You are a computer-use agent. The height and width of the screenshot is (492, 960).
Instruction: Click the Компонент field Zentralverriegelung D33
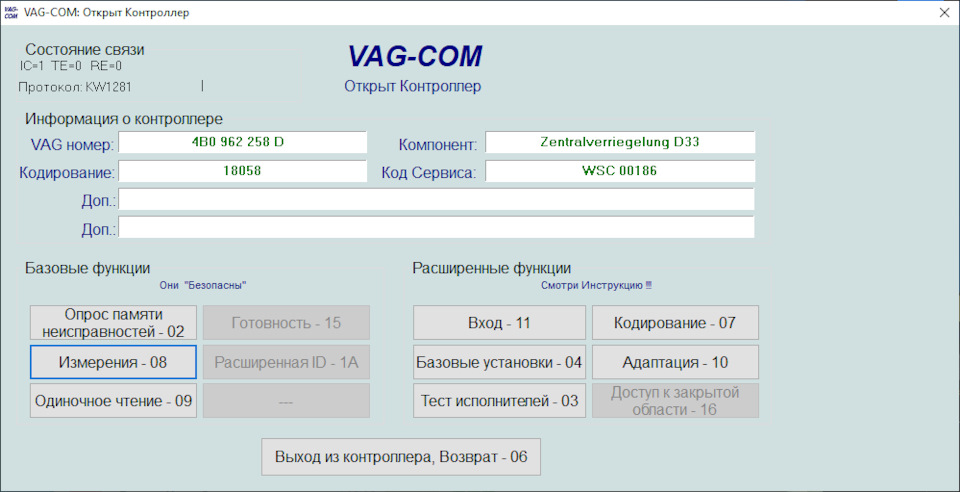pyautogui.click(x=620, y=142)
